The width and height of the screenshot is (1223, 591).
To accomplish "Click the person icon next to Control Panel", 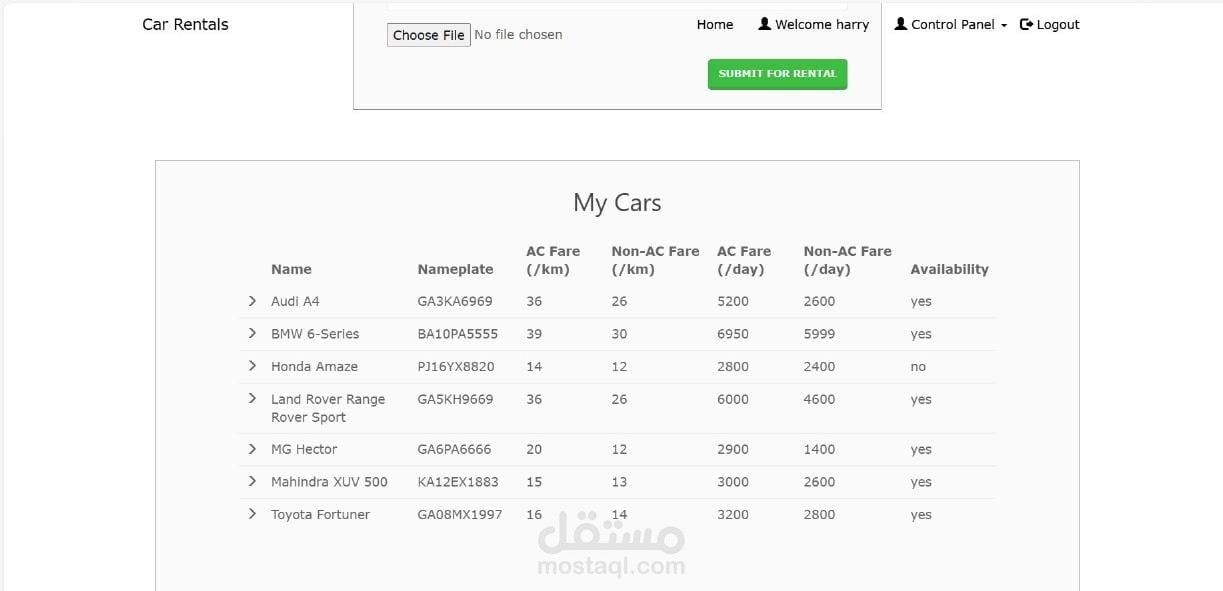I will (901, 24).
